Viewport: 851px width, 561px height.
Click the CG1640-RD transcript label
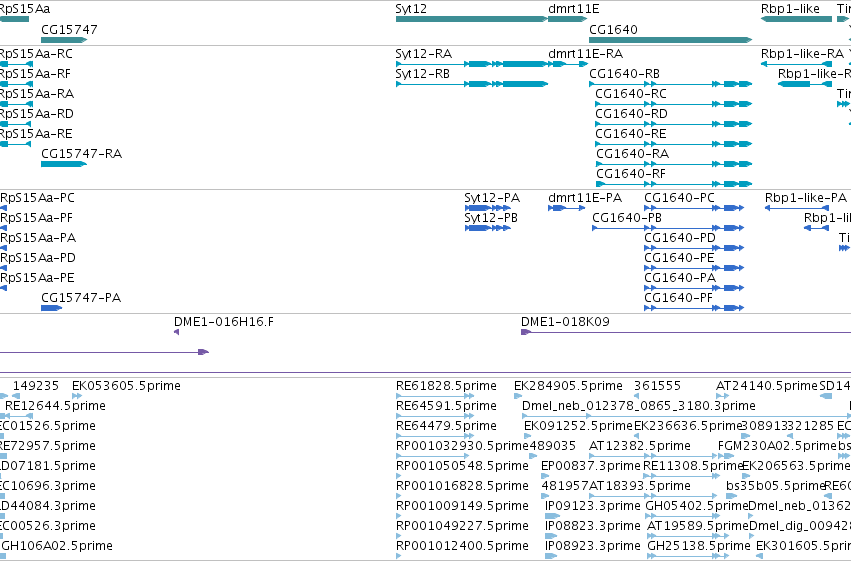pos(631,114)
